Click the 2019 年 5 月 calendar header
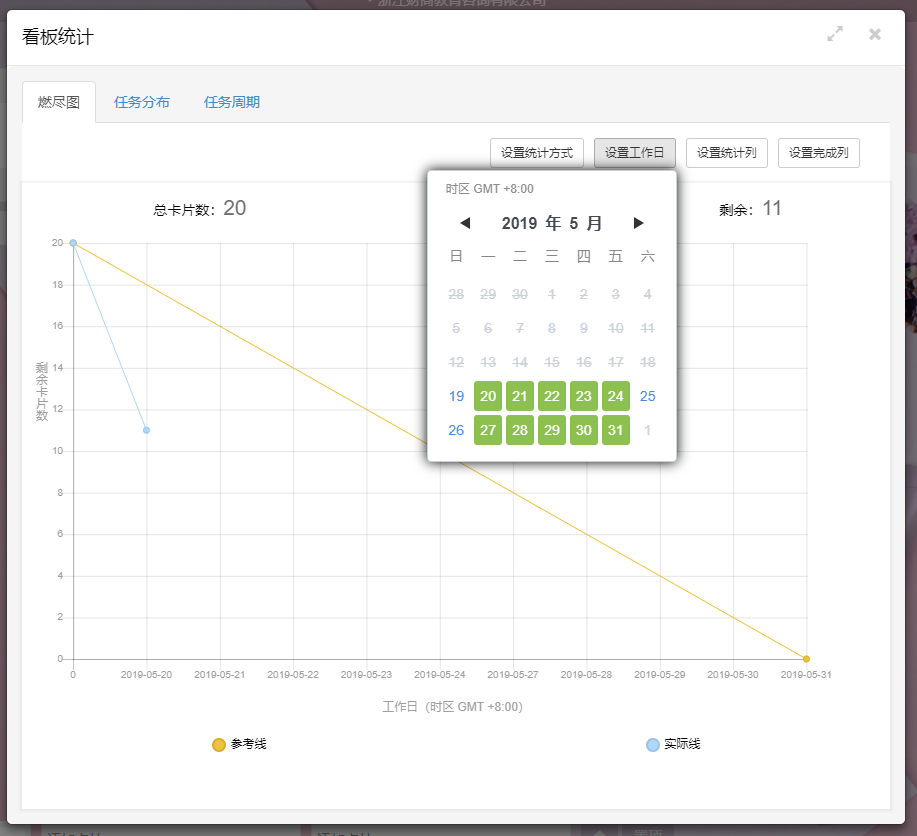This screenshot has width=917, height=836. 551,223
